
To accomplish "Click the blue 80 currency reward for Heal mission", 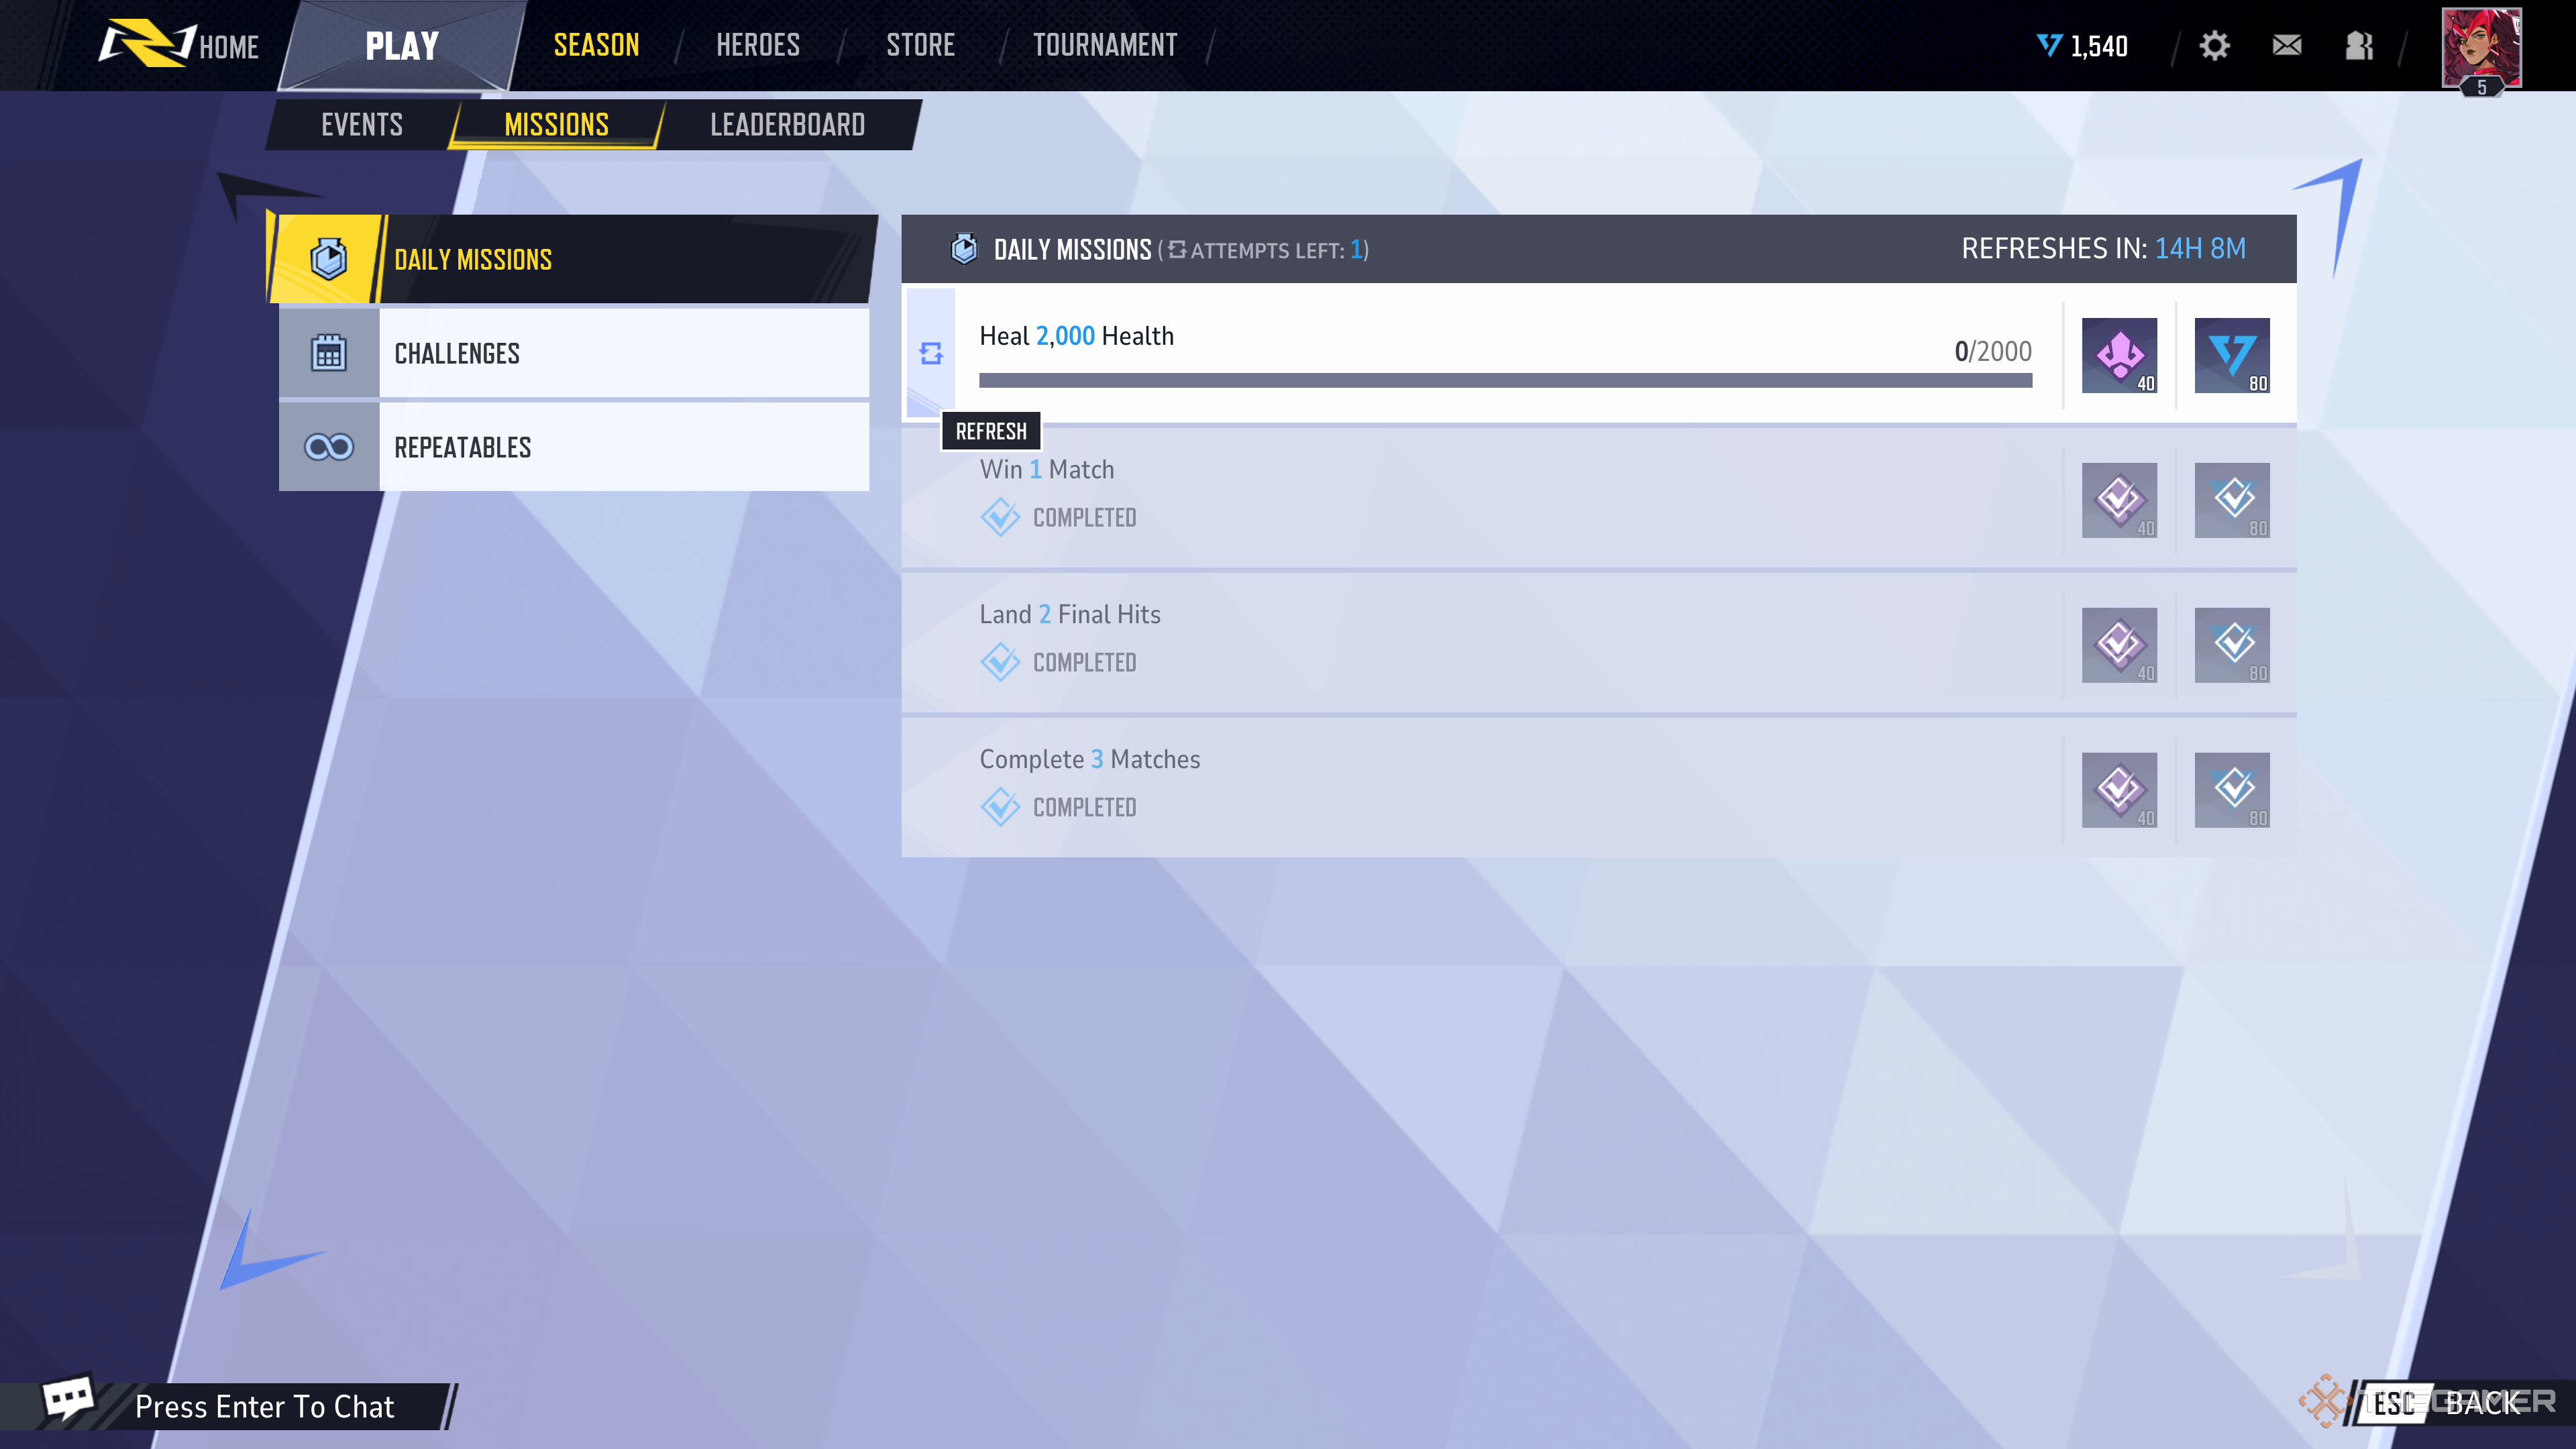I will pos(2232,355).
